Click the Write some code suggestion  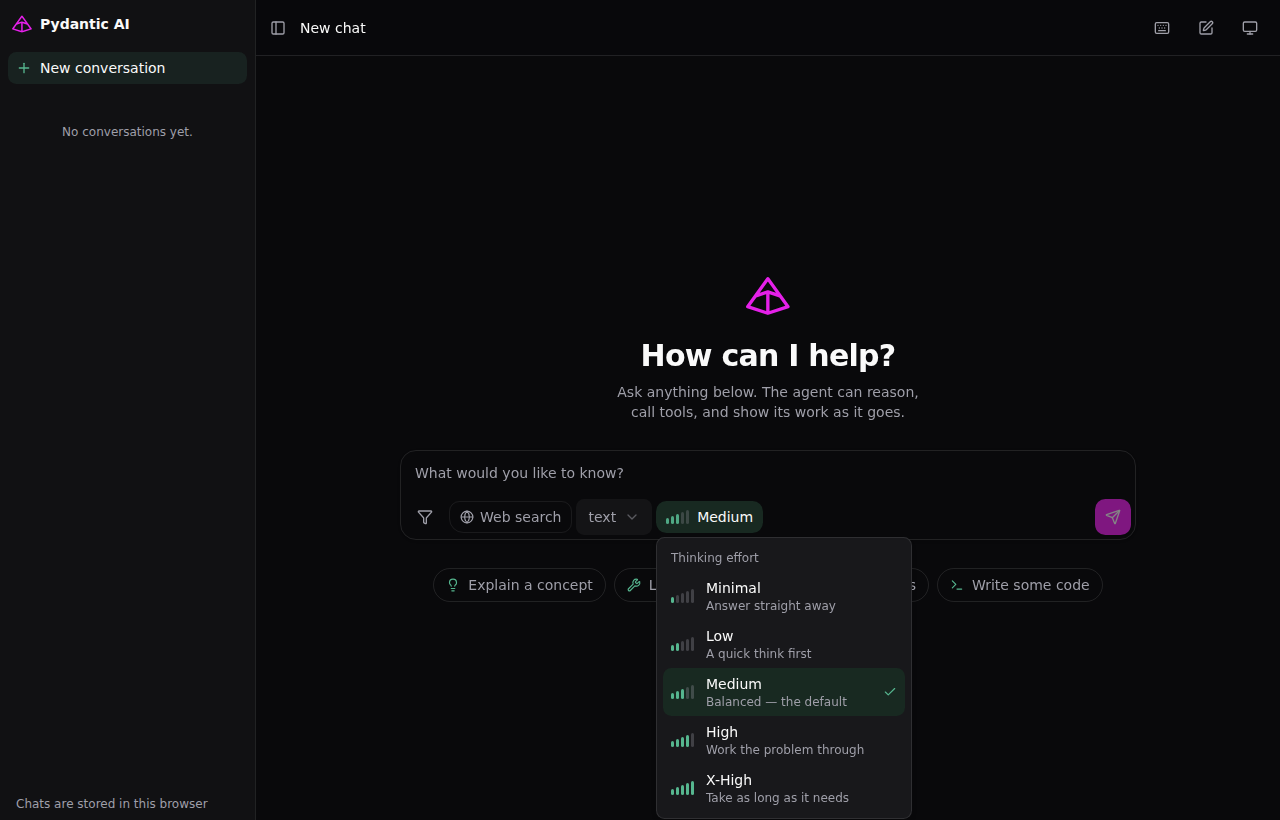1020,585
